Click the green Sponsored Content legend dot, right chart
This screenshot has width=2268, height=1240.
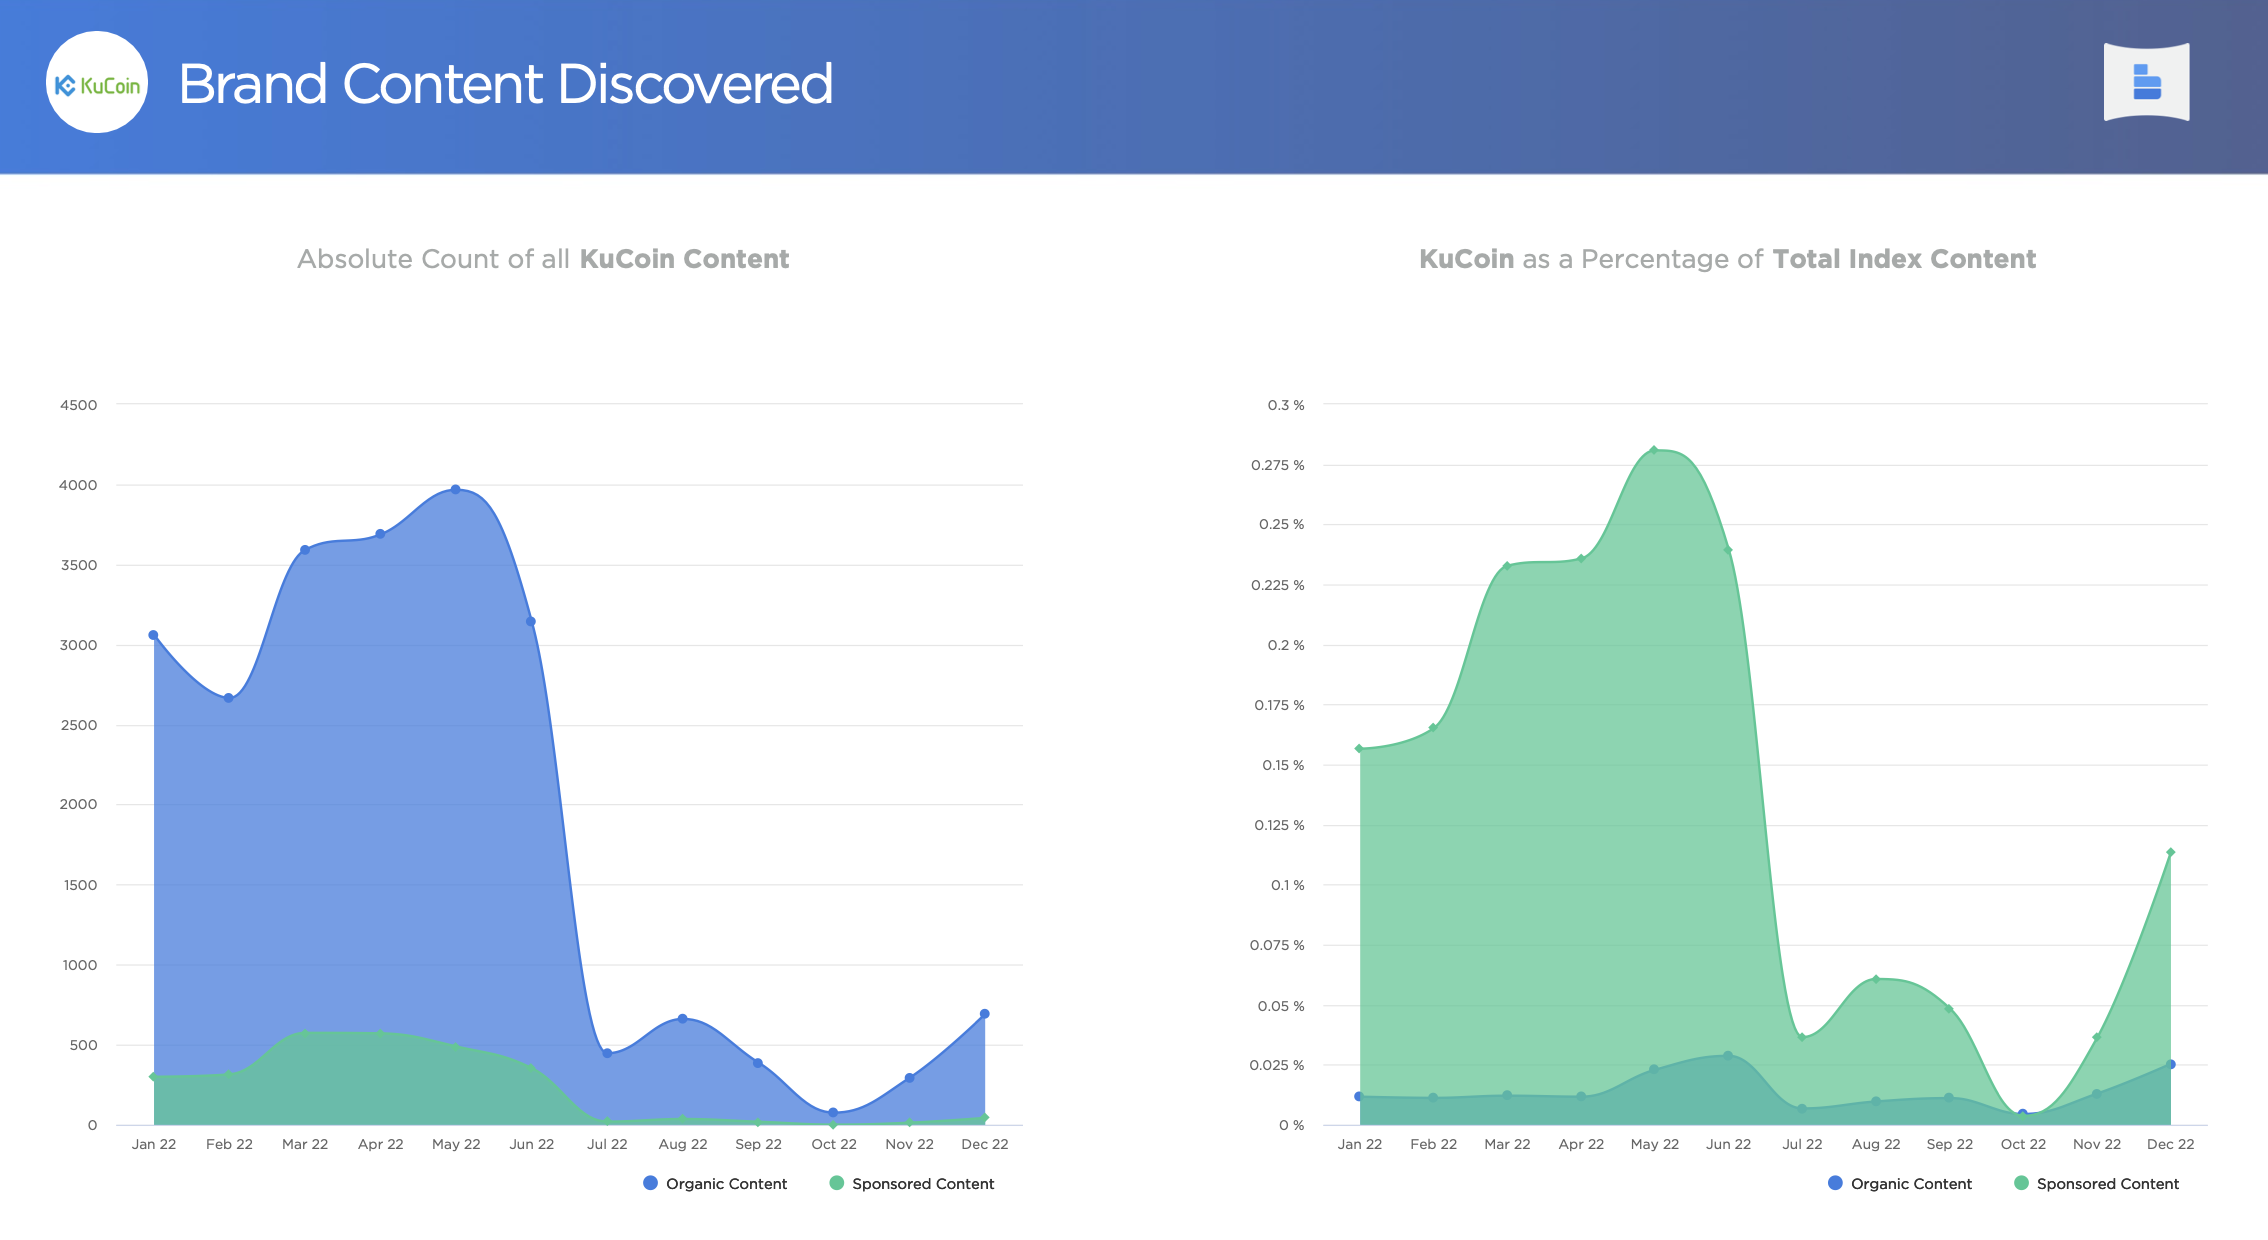tap(2021, 1183)
